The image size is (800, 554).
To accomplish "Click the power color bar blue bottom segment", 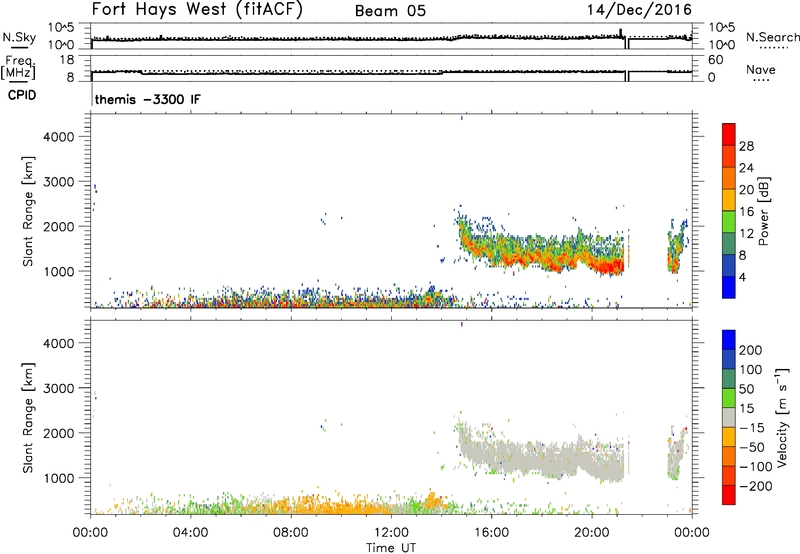I will pyautogui.click(x=729, y=287).
